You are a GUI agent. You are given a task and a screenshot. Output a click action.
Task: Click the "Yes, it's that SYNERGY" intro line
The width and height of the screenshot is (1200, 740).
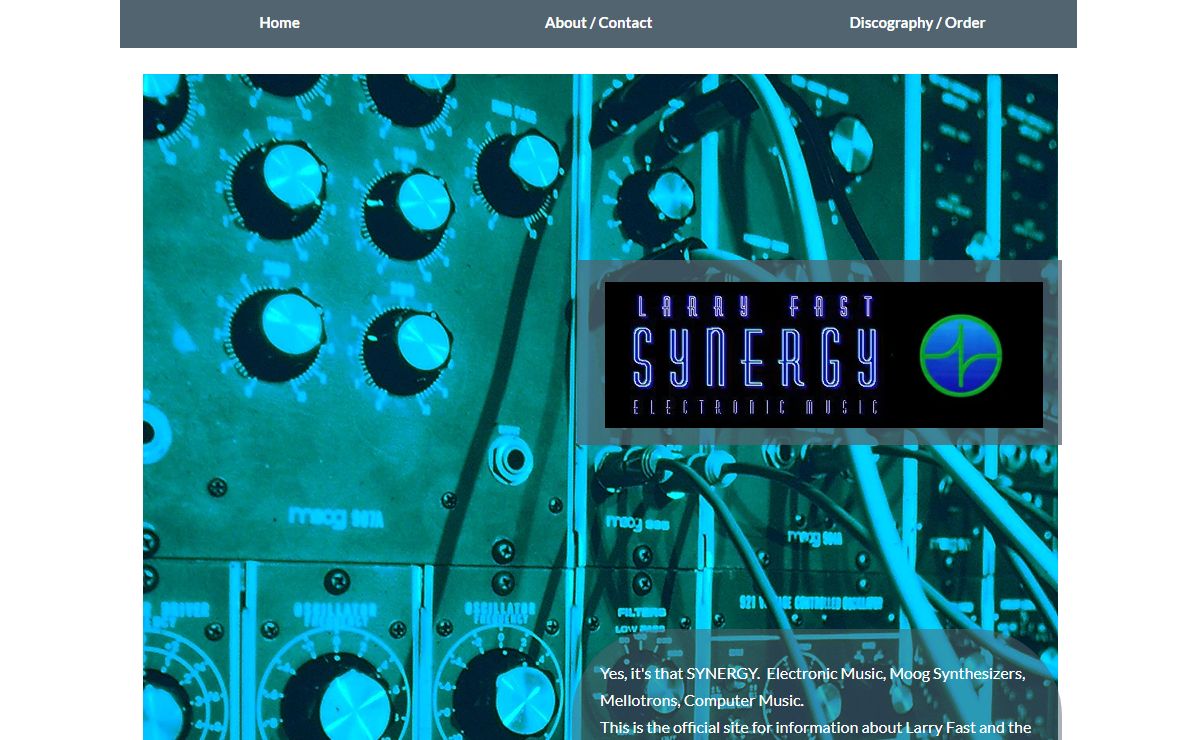(812, 673)
